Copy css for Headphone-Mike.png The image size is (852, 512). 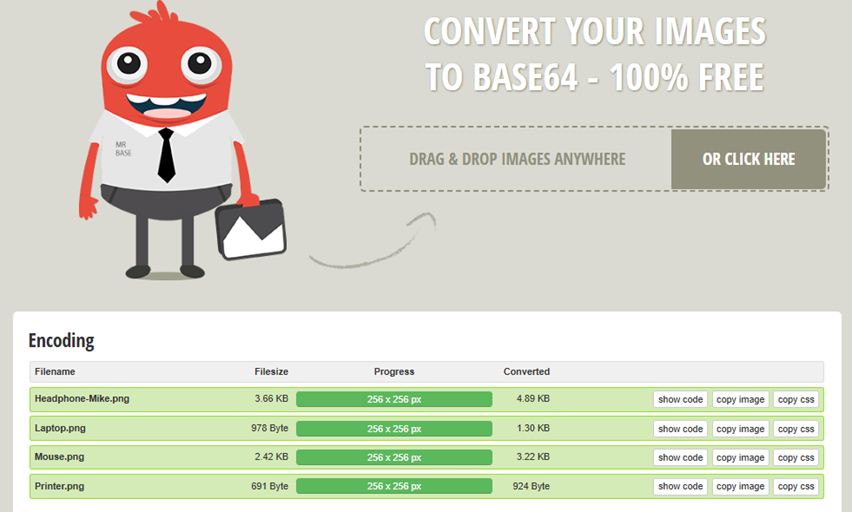click(796, 399)
